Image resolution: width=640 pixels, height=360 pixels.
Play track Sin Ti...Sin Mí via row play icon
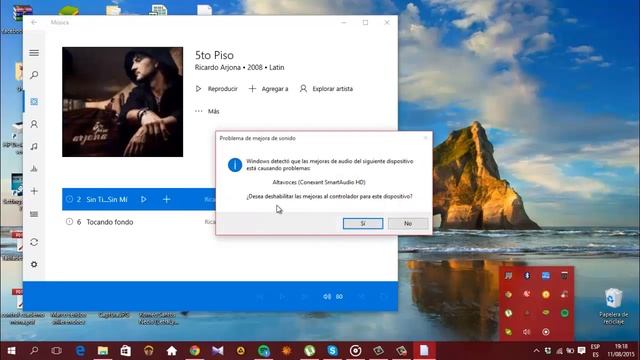click(144, 200)
